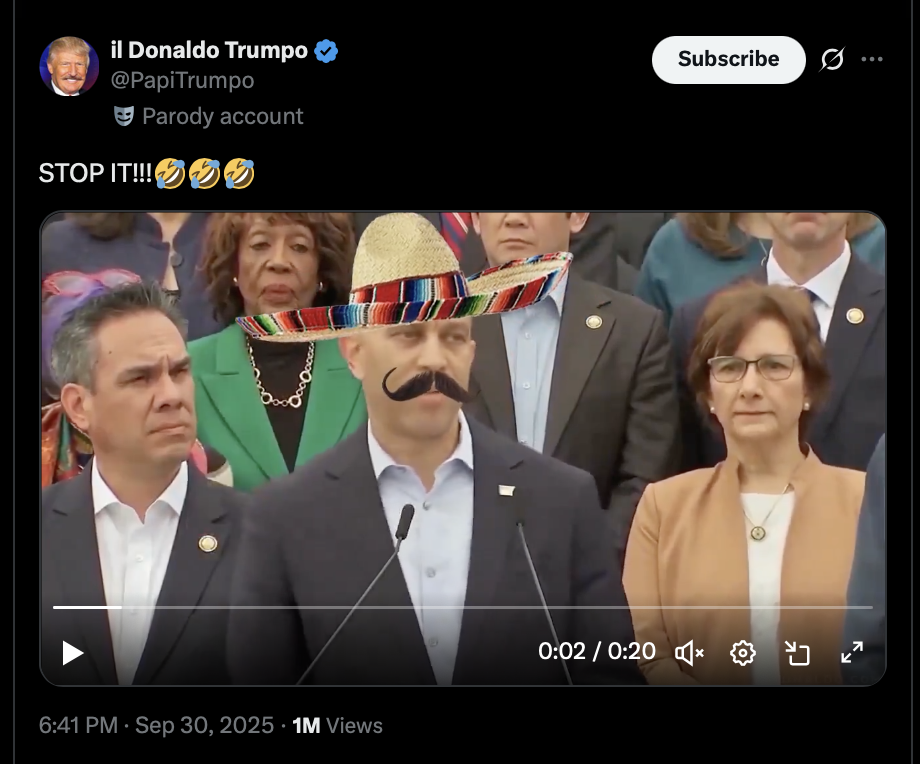Screen dimensions: 920x764
Task: Seek on the video progress bar
Action: [462, 607]
